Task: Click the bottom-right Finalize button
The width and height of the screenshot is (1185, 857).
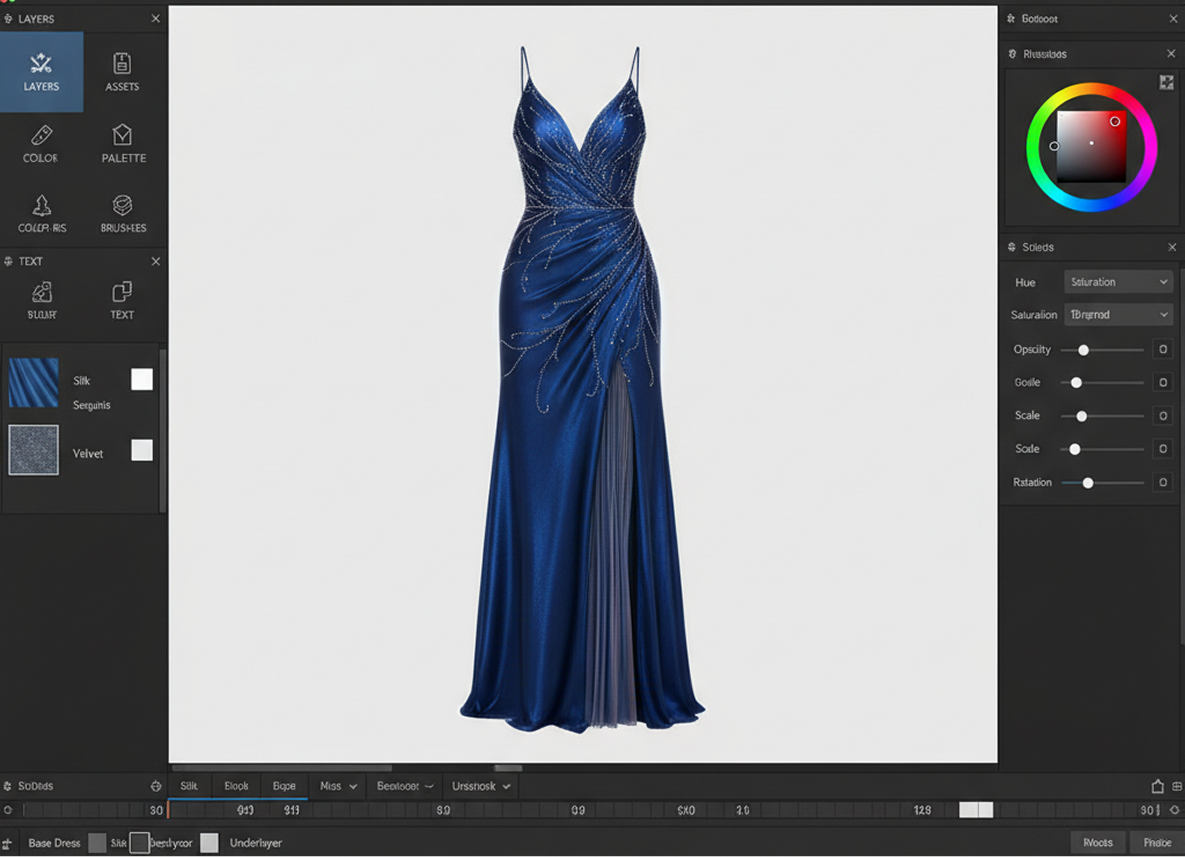Action: (x=1157, y=843)
